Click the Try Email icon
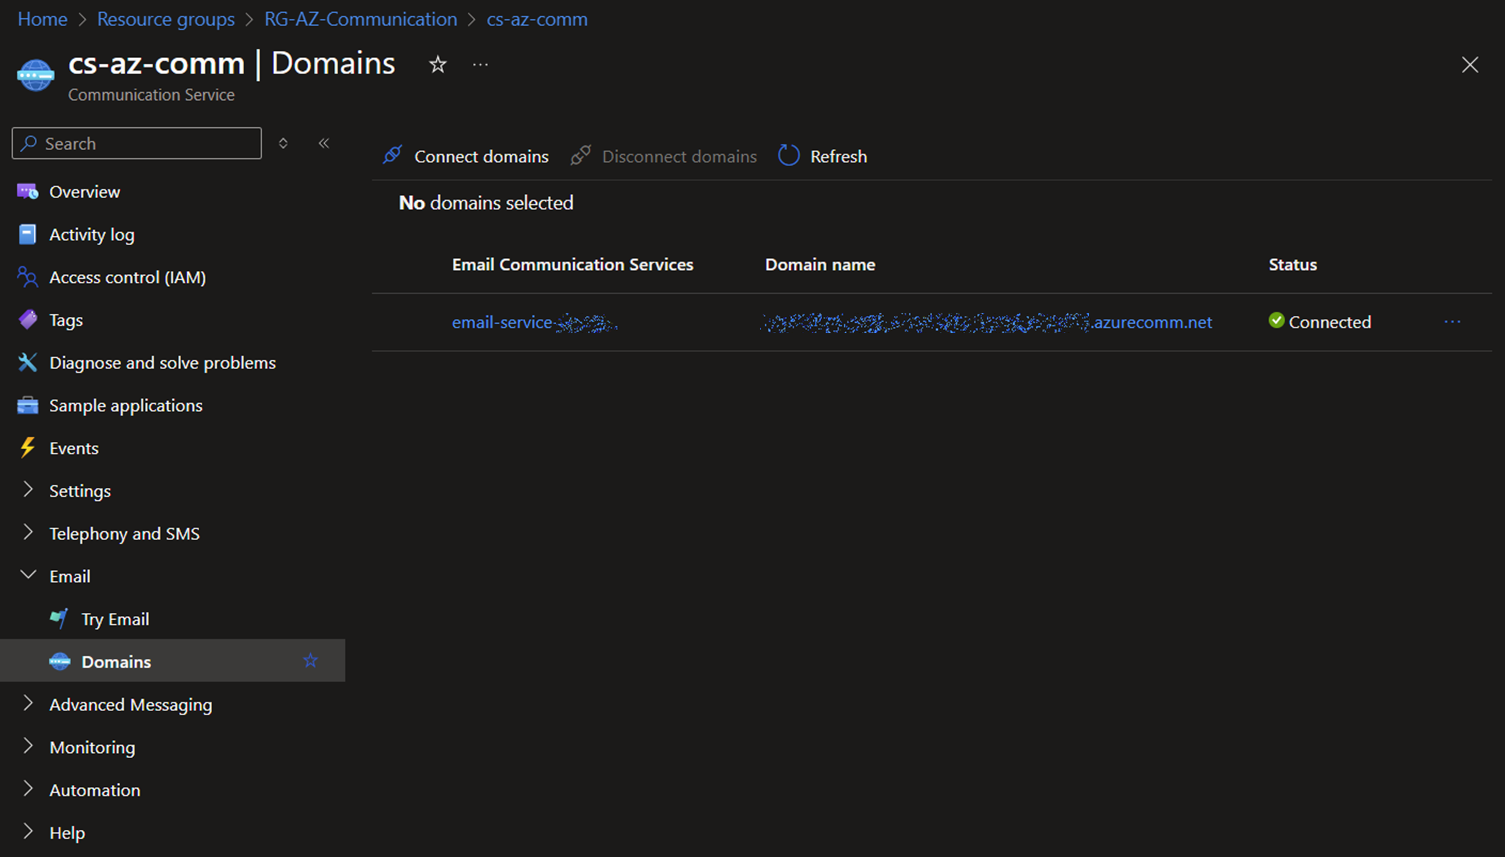 tap(59, 619)
